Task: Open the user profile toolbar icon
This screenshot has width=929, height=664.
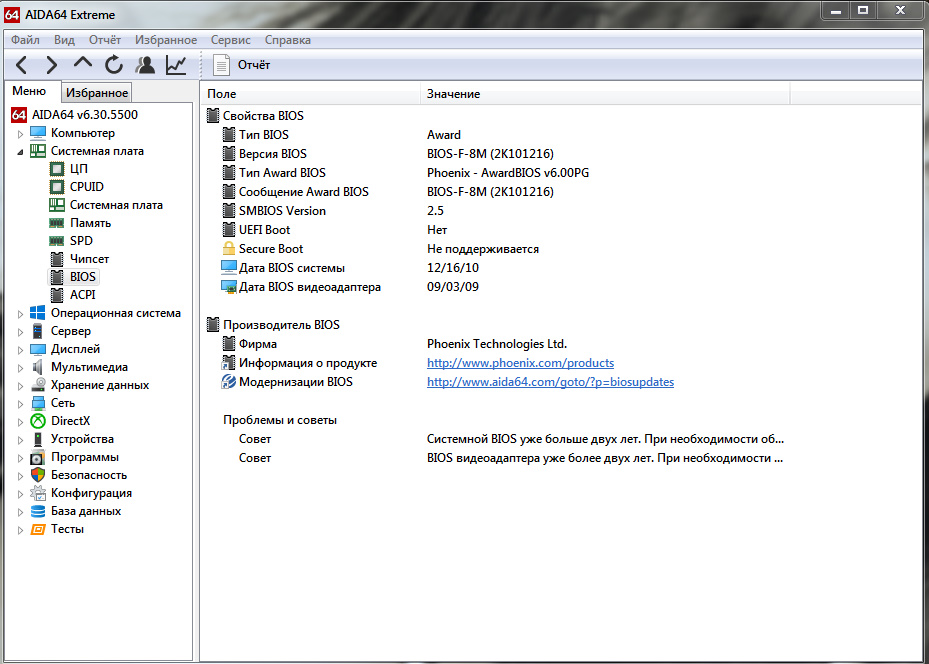Action: (145, 65)
